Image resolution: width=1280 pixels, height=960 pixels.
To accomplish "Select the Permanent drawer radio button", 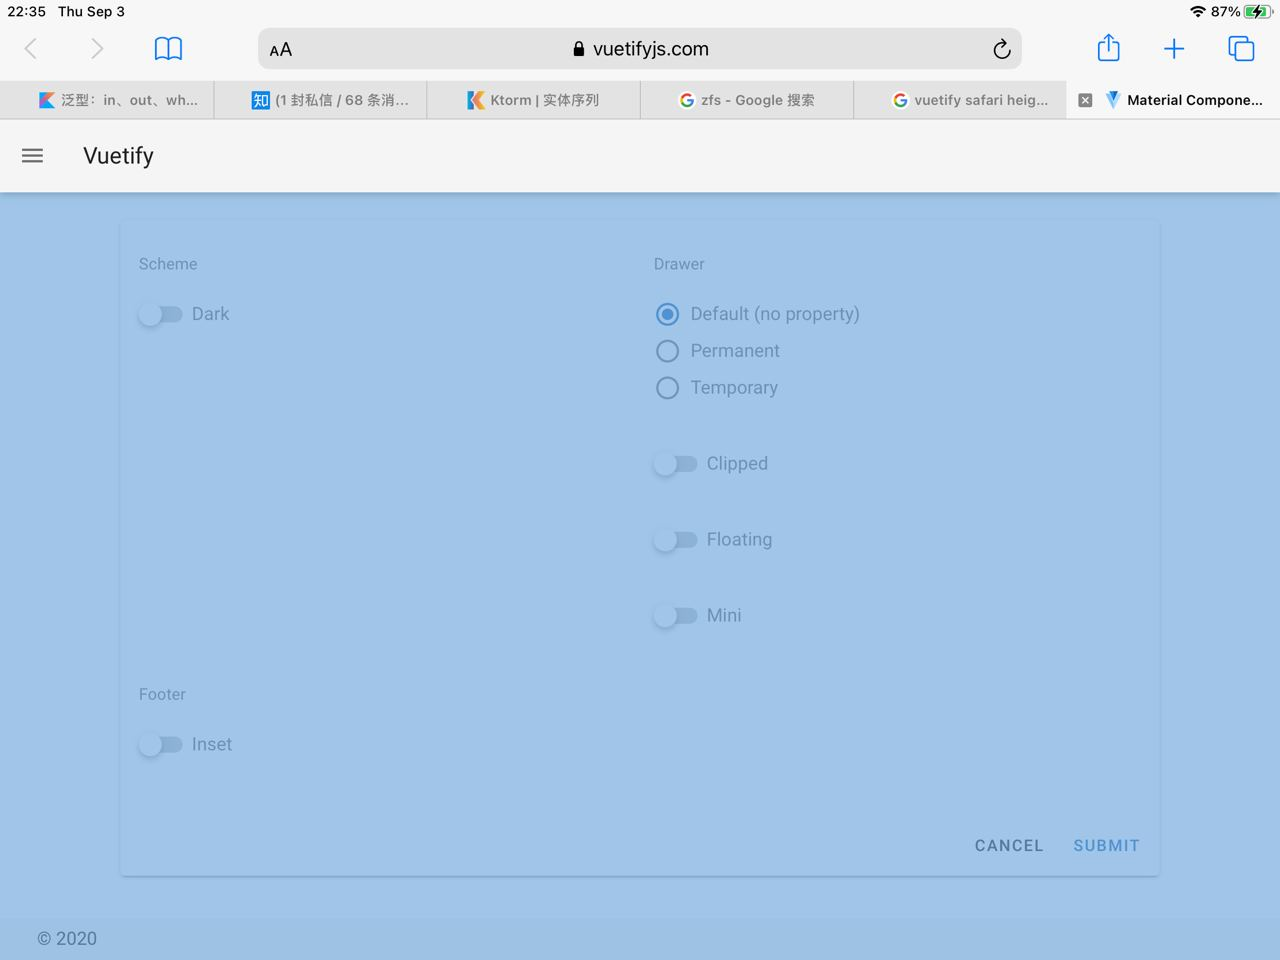I will click(x=667, y=351).
